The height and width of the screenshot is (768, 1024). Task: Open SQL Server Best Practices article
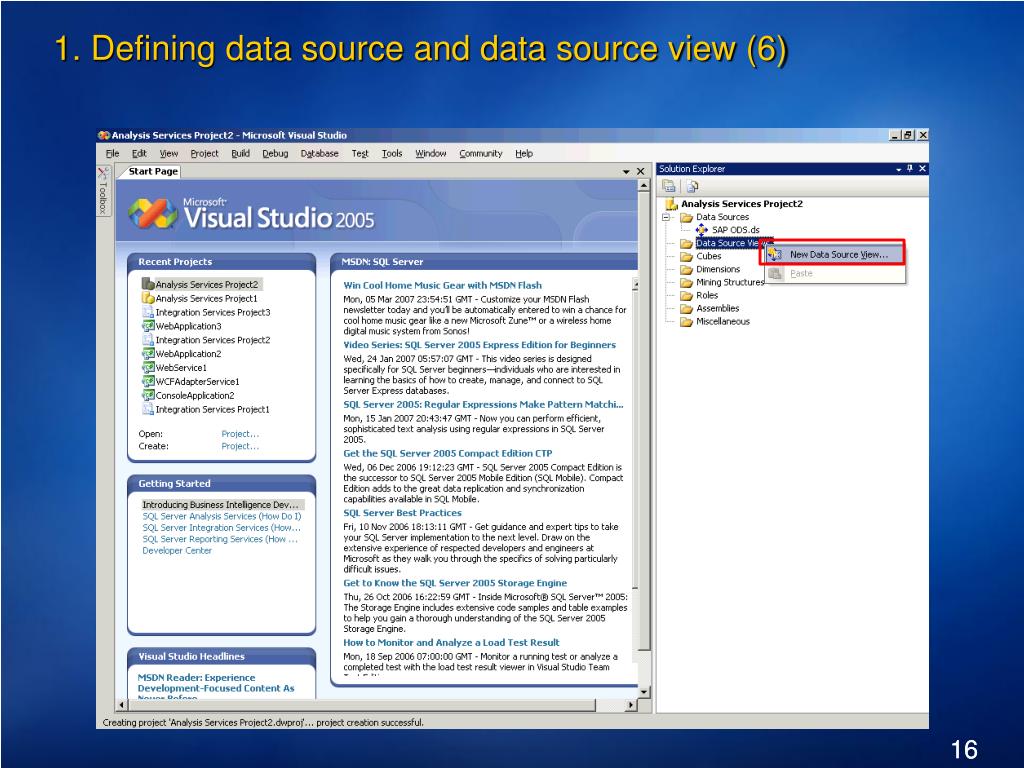pos(402,513)
